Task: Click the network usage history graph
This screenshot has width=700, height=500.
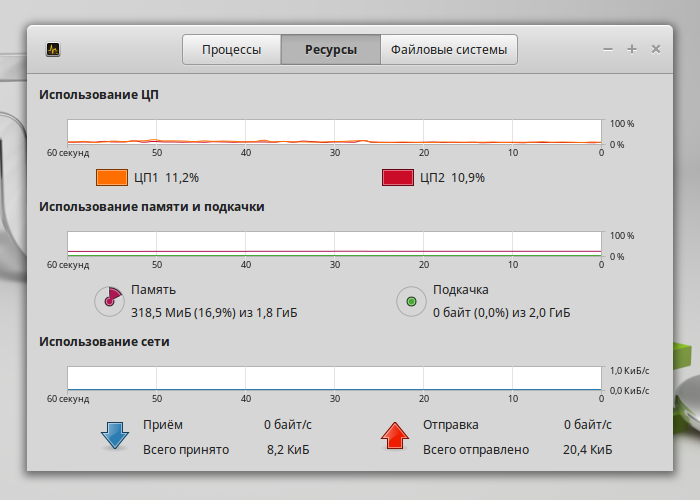Action: pyautogui.click(x=334, y=378)
